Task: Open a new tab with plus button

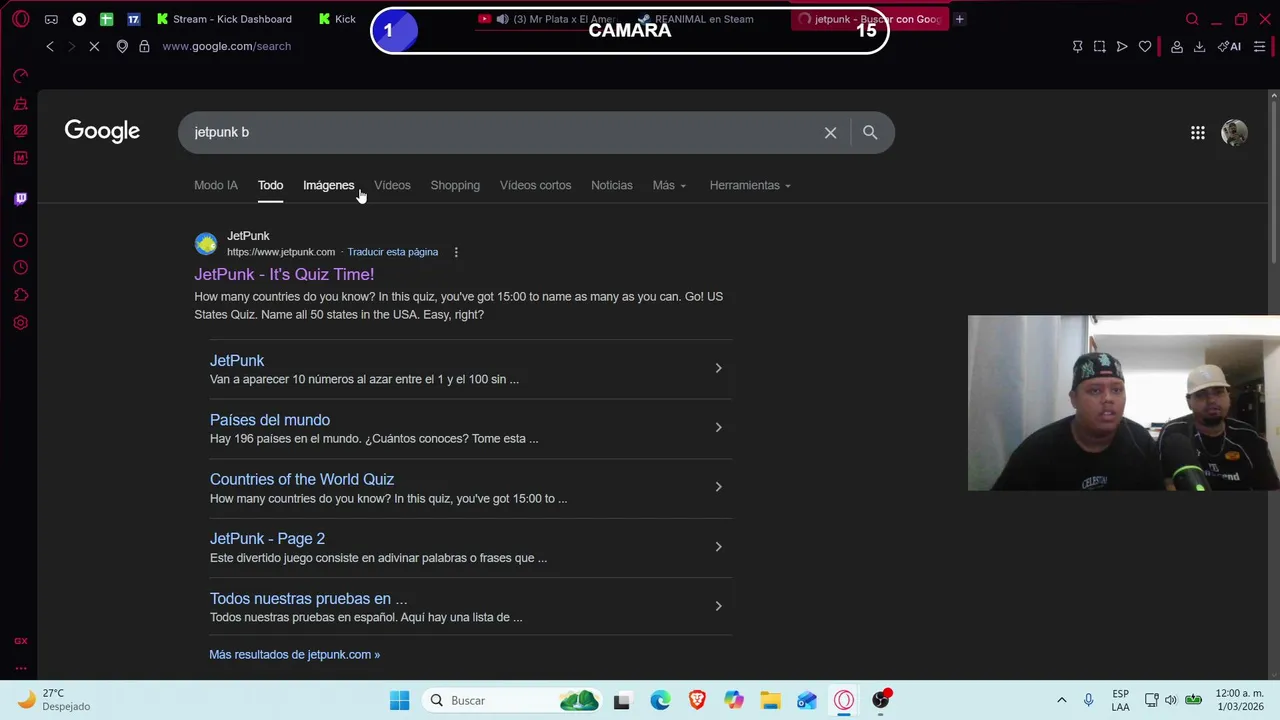Action: [959, 19]
